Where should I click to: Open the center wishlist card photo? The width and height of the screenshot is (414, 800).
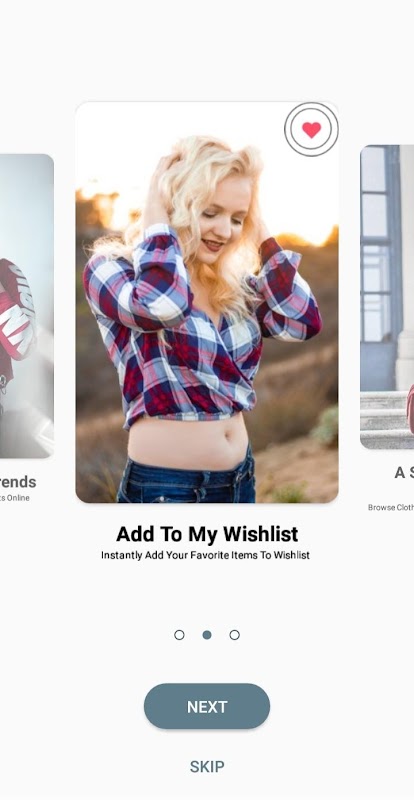click(x=207, y=302)
